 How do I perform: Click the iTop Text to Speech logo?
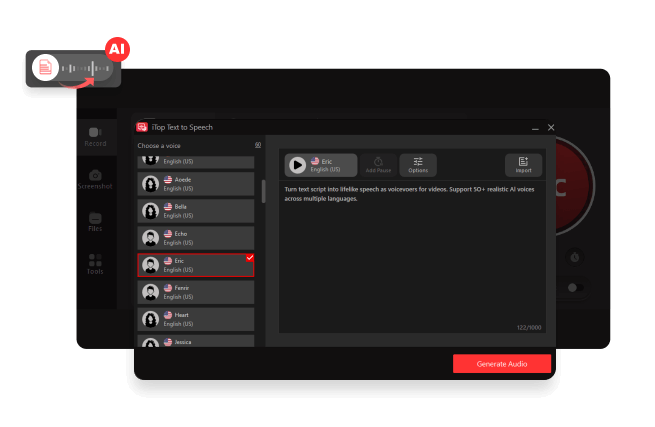[142, 127]
